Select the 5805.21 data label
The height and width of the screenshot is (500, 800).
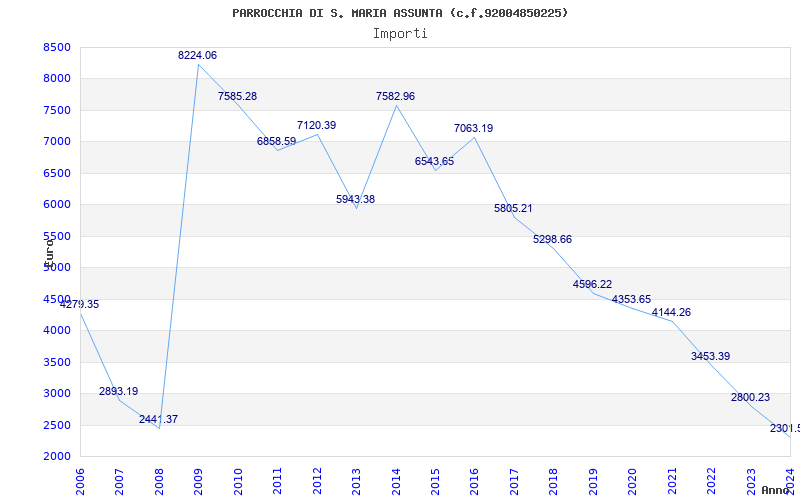click(x=513, y=208)
